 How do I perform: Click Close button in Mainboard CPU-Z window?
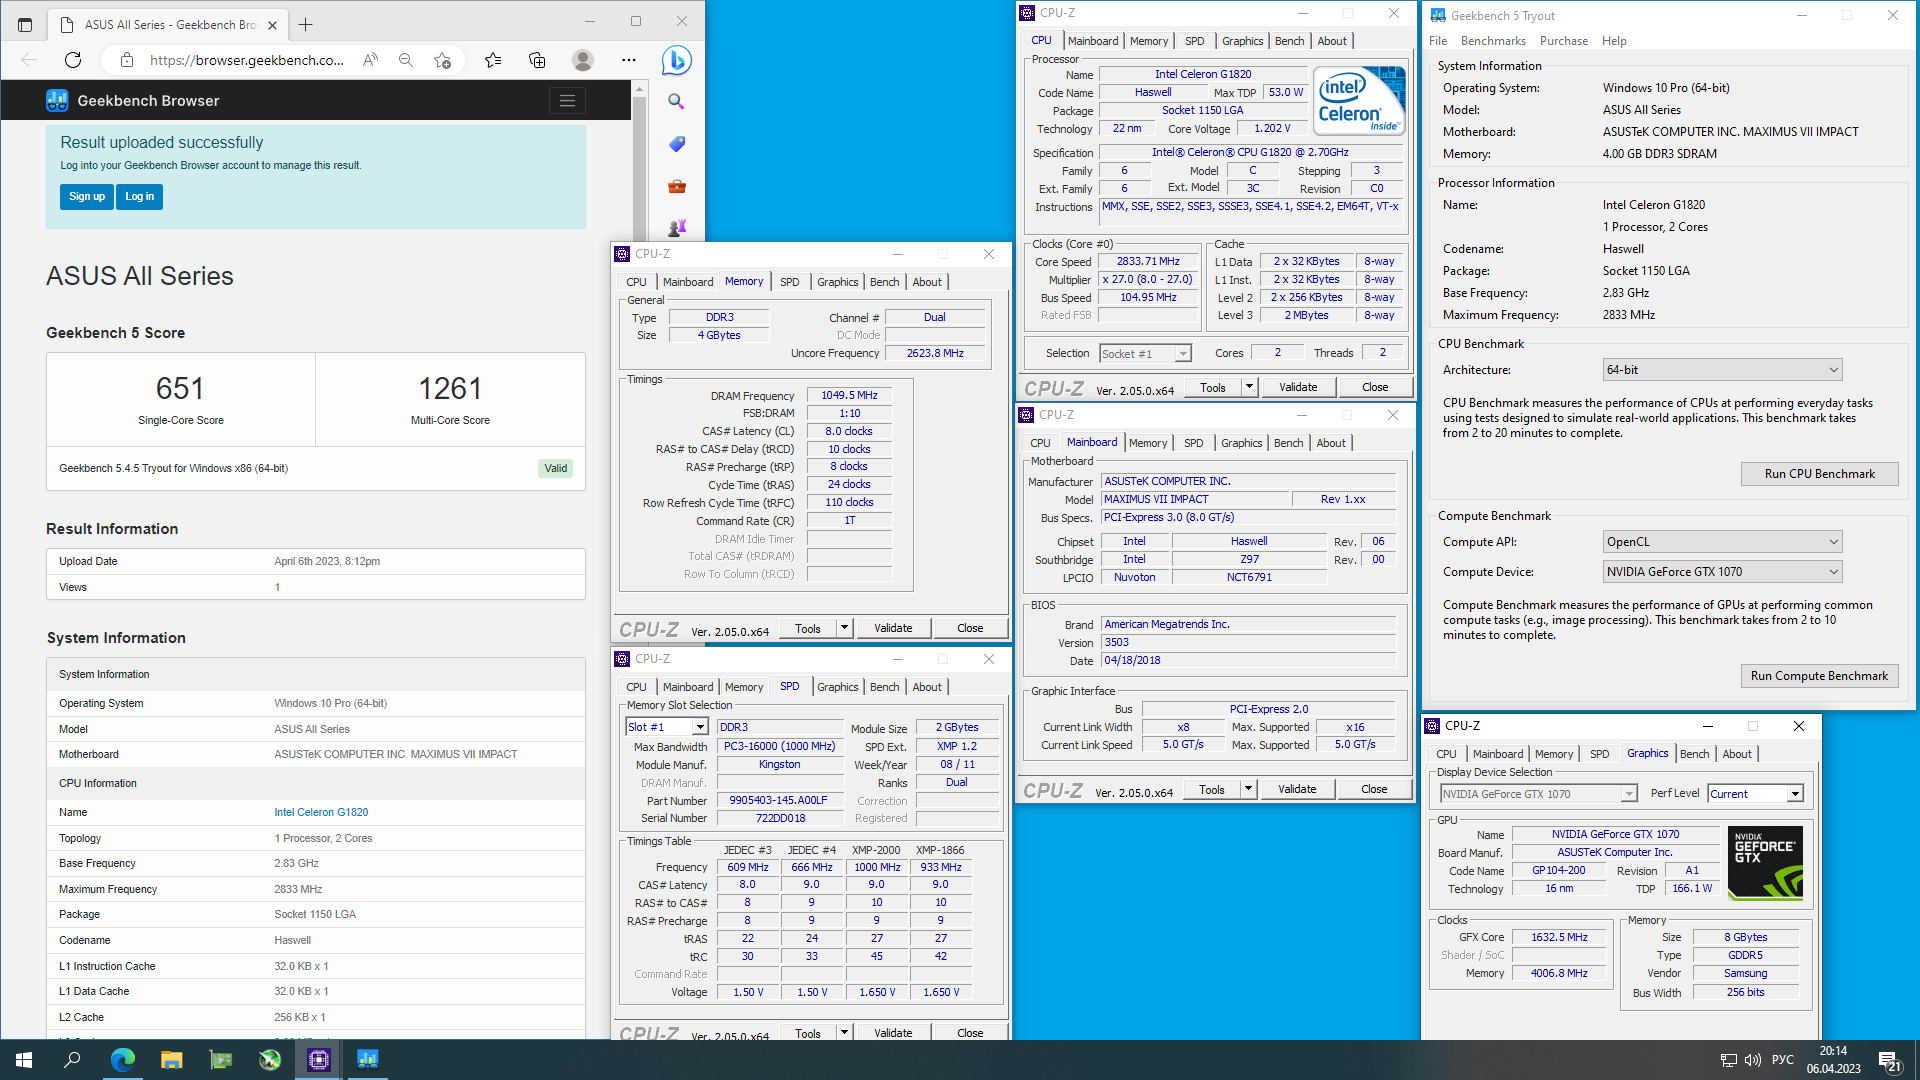tap(1374, 789)
